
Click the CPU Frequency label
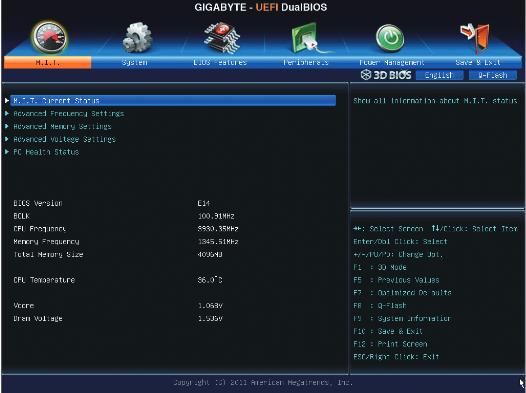point(40,229)
